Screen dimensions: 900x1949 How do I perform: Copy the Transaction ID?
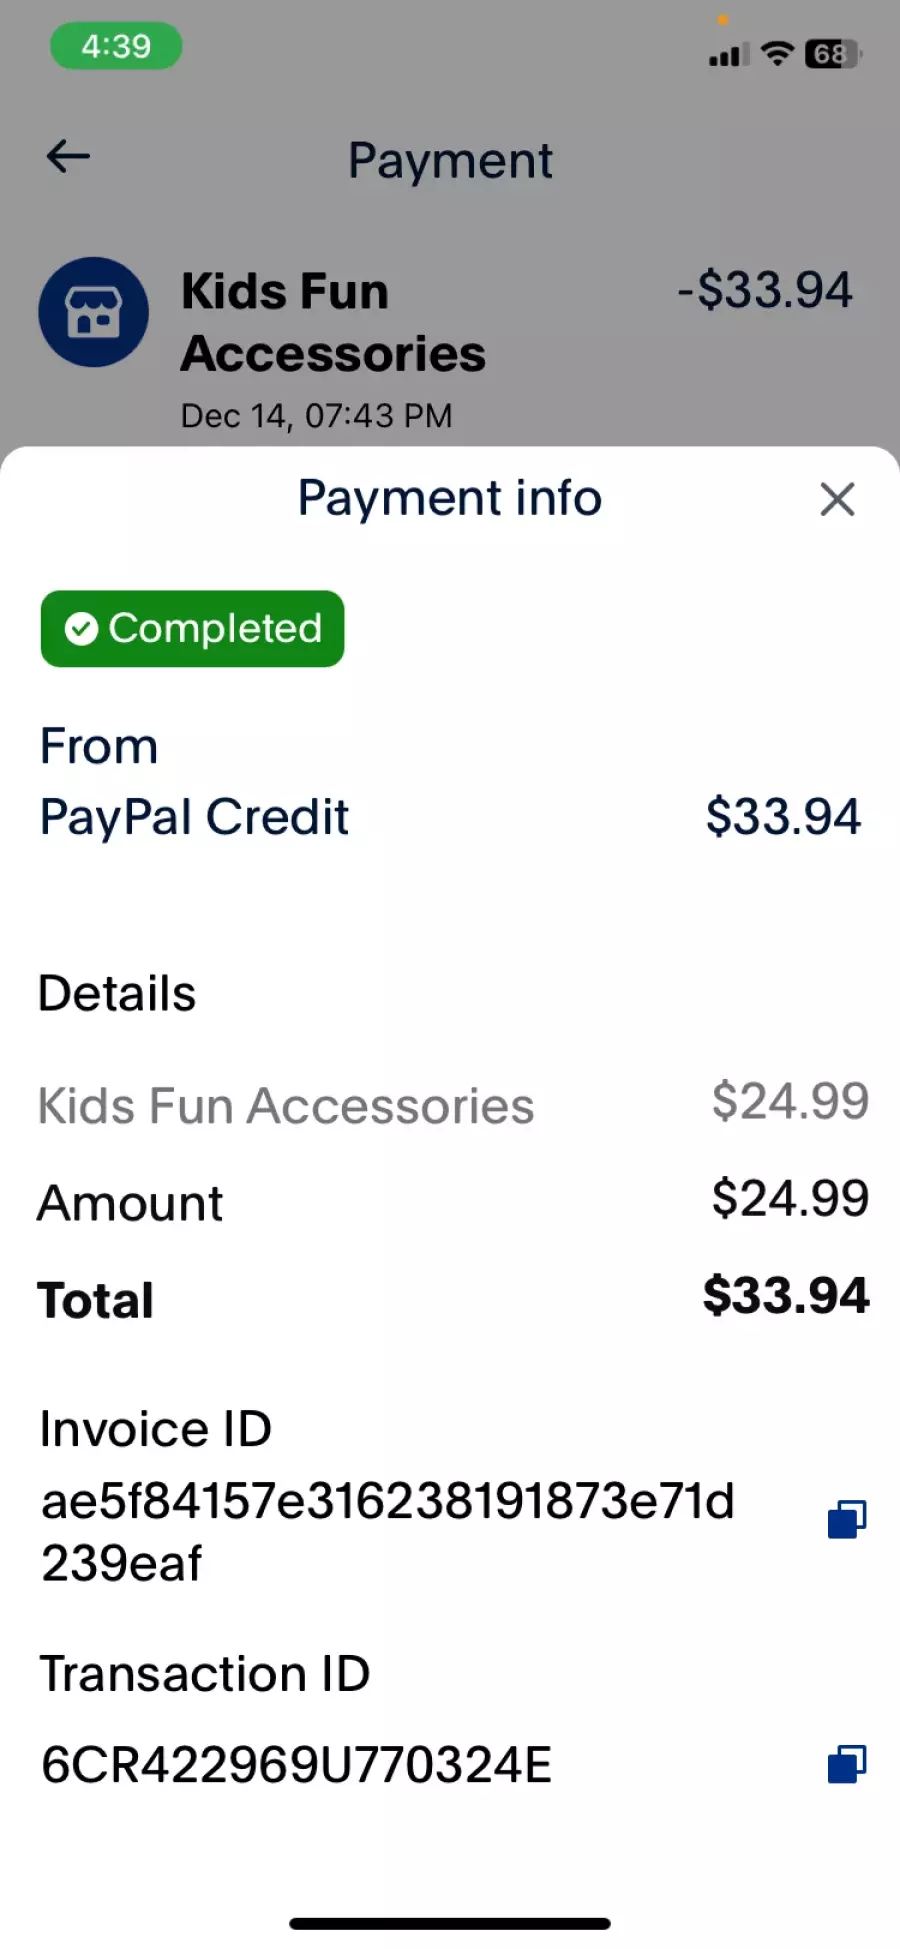pos(846,1764)
